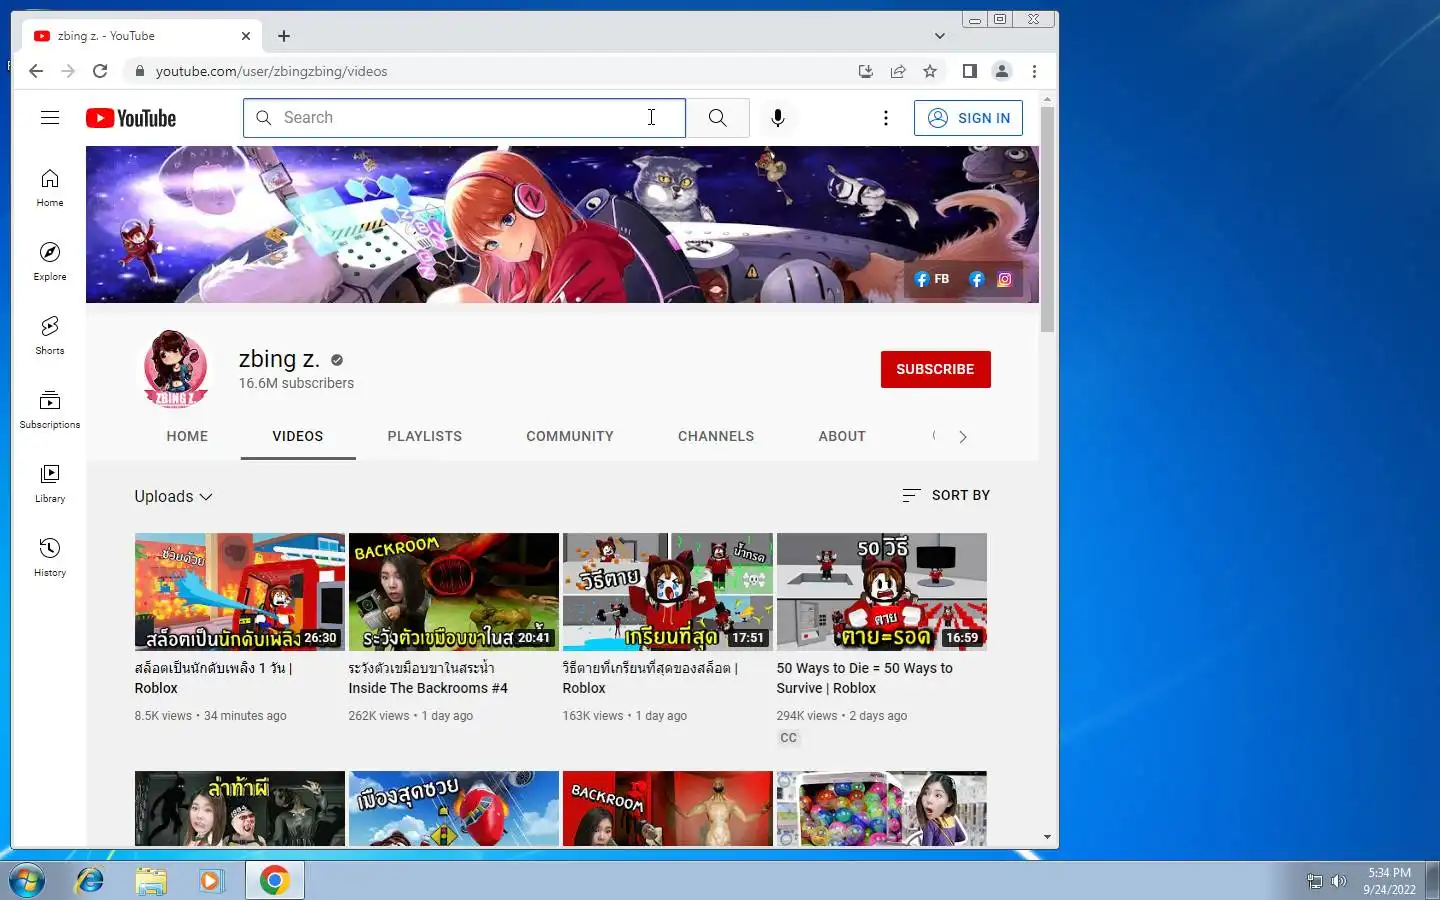Viewport: 1440px width, 900px height.
Task: Click the YouTube Search input field
Action: (x=464, y=118)
